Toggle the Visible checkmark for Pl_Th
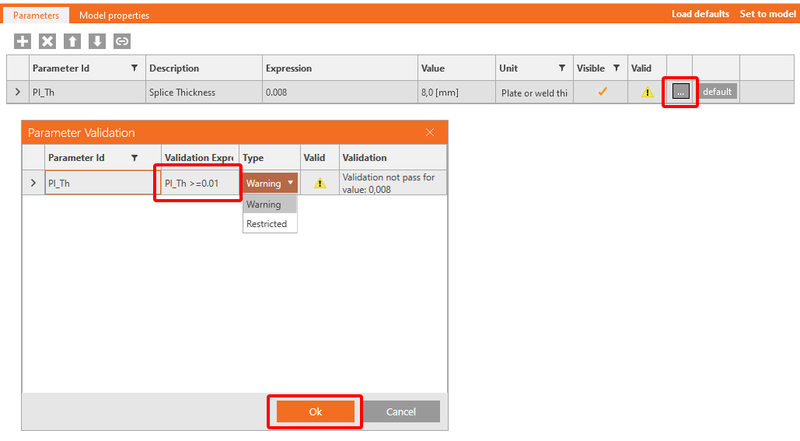The height and width of the screenshot is (441, 800). click(602, 92)
